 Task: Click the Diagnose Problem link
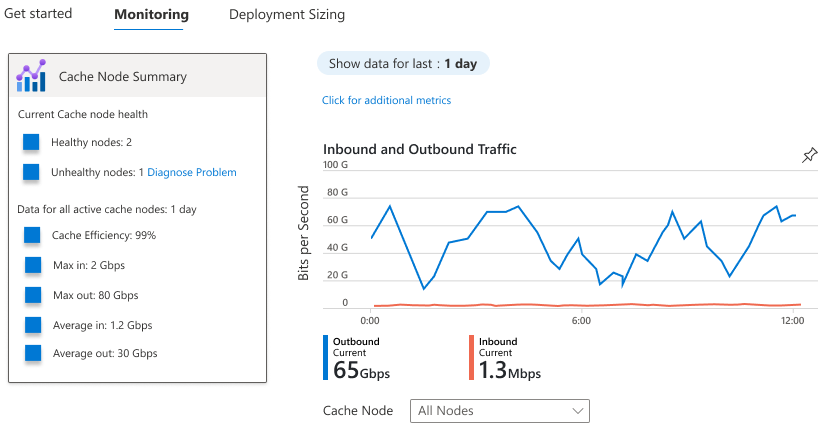192,173
